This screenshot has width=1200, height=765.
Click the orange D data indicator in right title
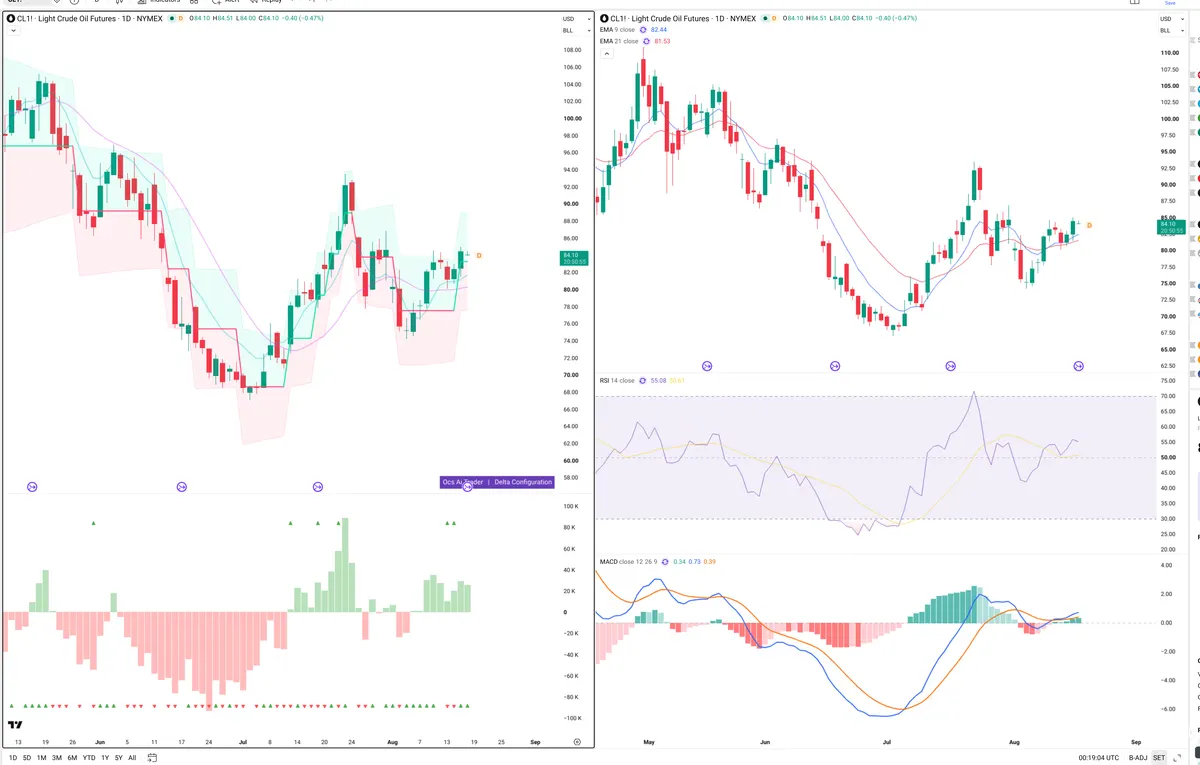pos(776,18)
